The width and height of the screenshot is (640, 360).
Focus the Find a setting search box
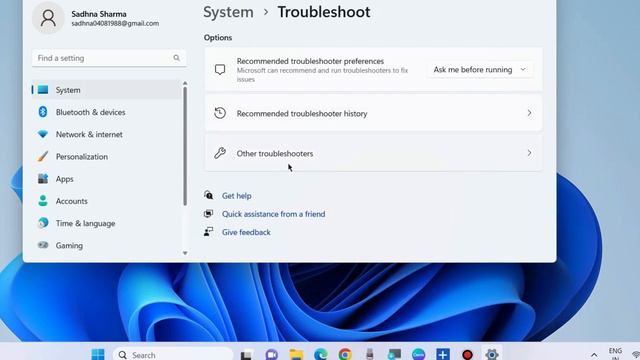click(x=109, y=58)
